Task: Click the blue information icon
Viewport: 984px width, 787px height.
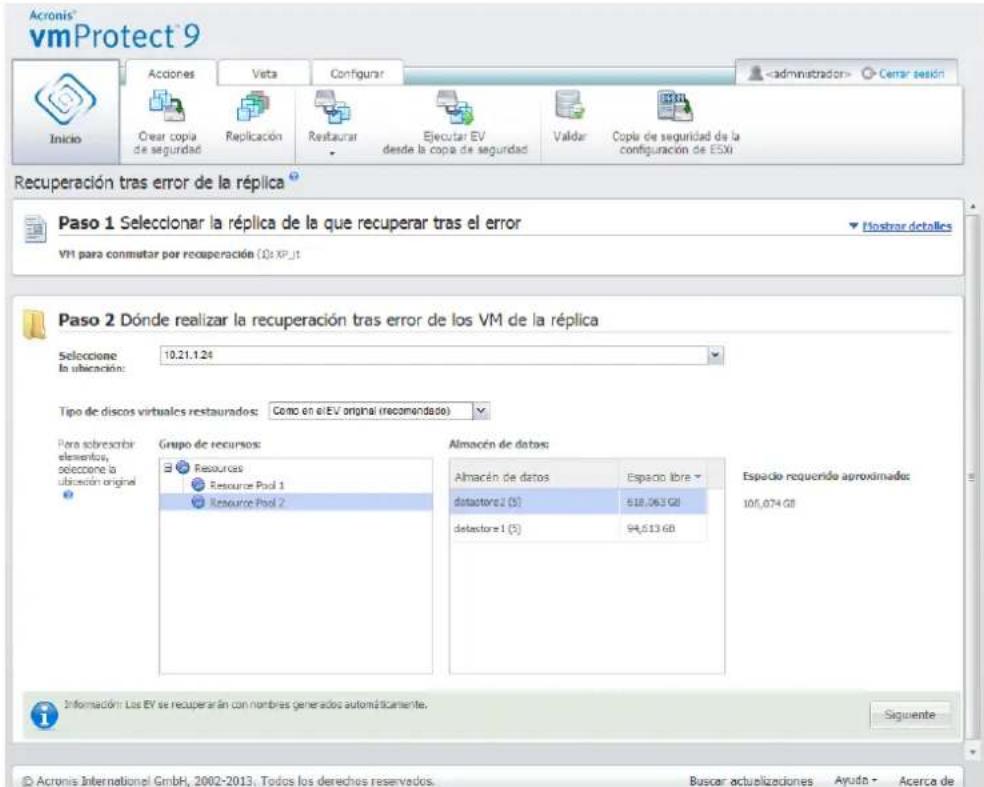Action: click(x=44, y=715)
